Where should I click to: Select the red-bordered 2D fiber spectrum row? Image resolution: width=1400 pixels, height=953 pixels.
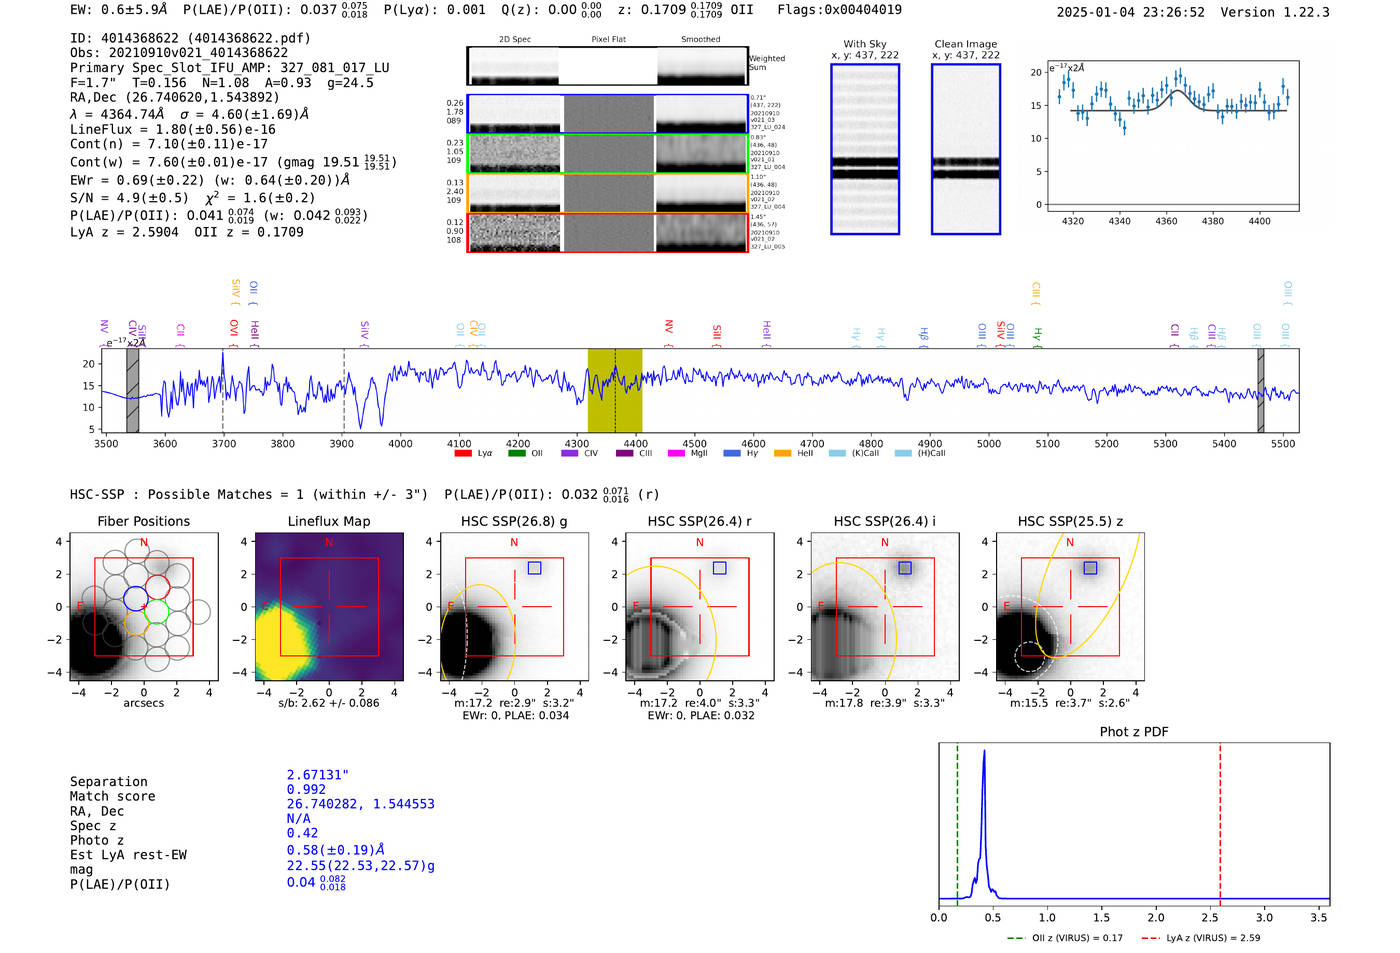(607, 232)
